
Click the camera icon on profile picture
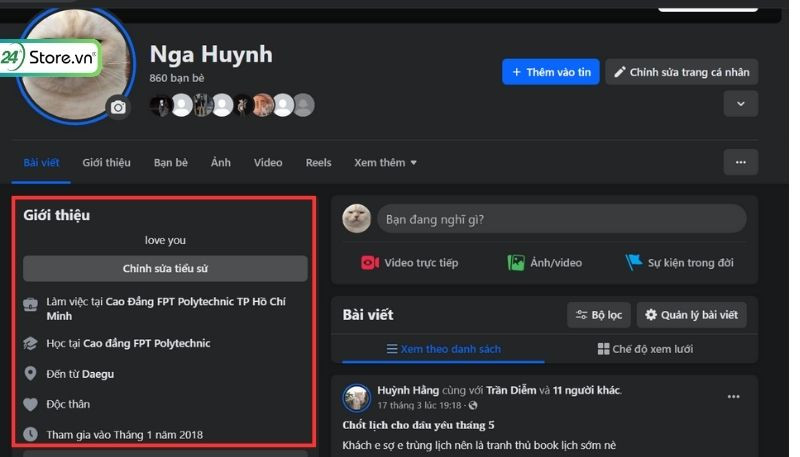119,107
